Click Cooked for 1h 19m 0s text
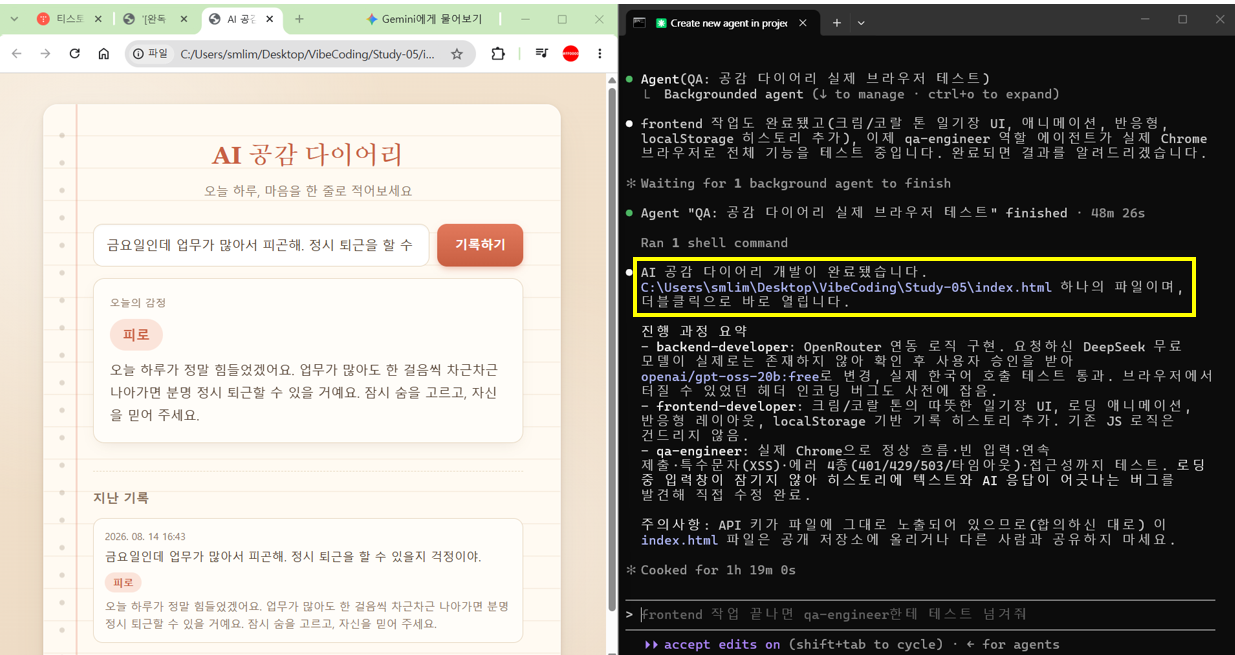The width and height of the screenshot is (1235, 655). pyautogui.click(x=718, y=569)
